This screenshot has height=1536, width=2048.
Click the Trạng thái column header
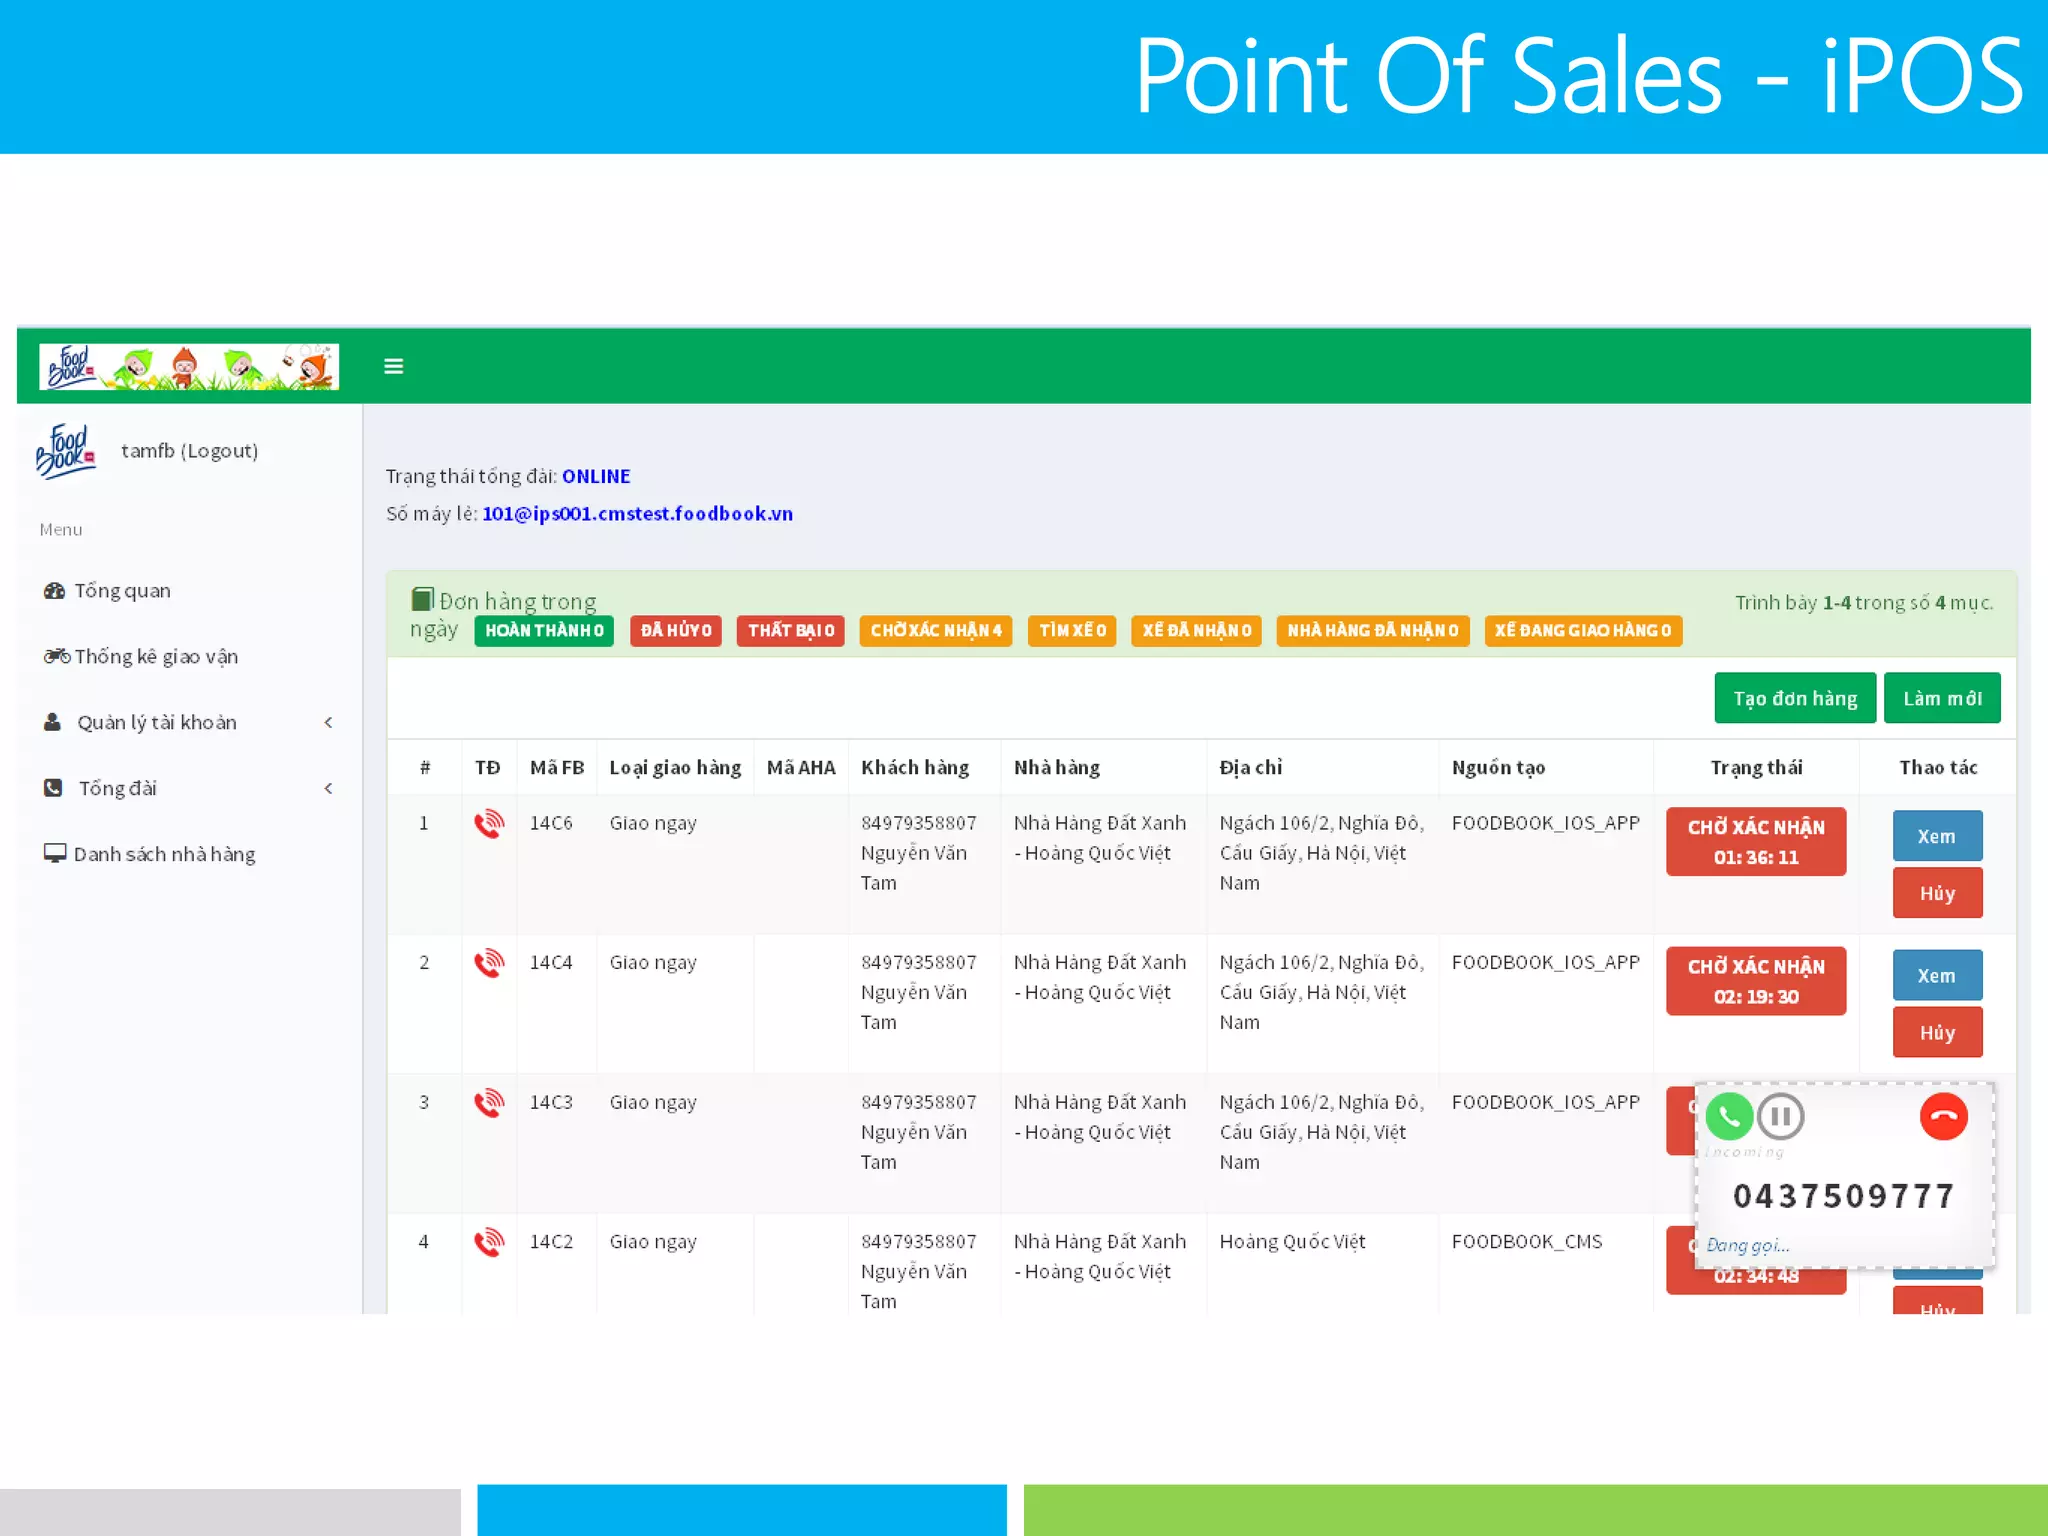coord(1756,768)
